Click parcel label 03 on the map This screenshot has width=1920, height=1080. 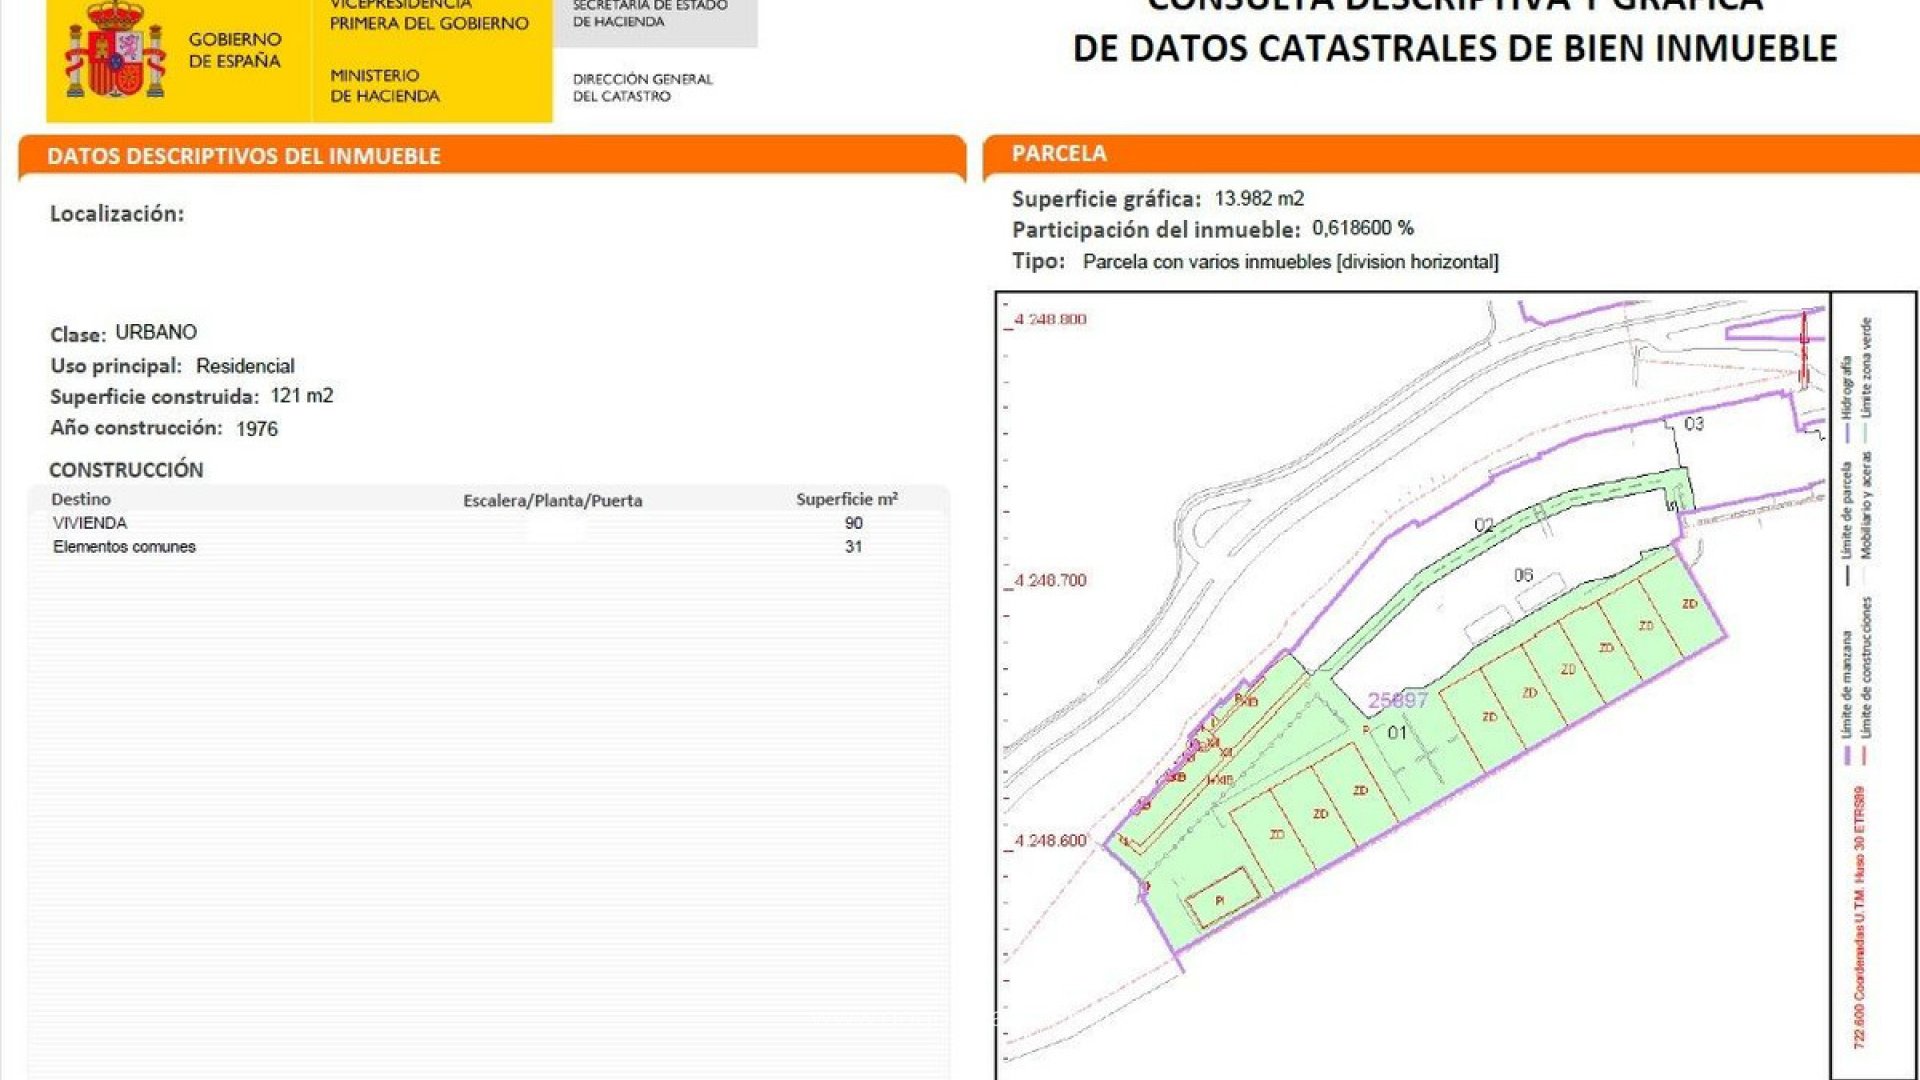(1693, 424)
